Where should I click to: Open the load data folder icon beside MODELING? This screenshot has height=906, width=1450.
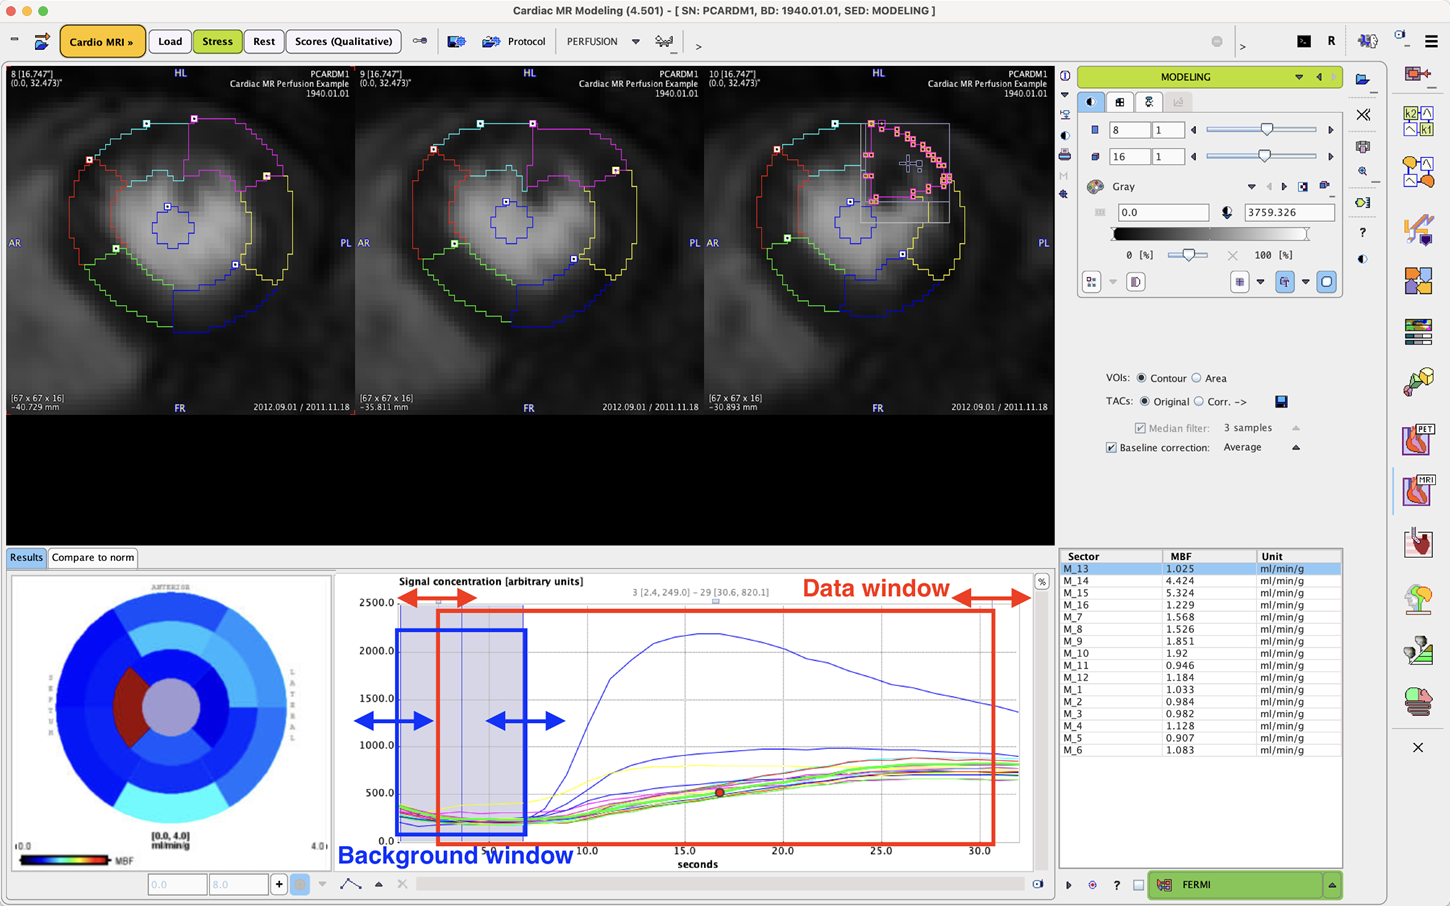coord(1363,79)
